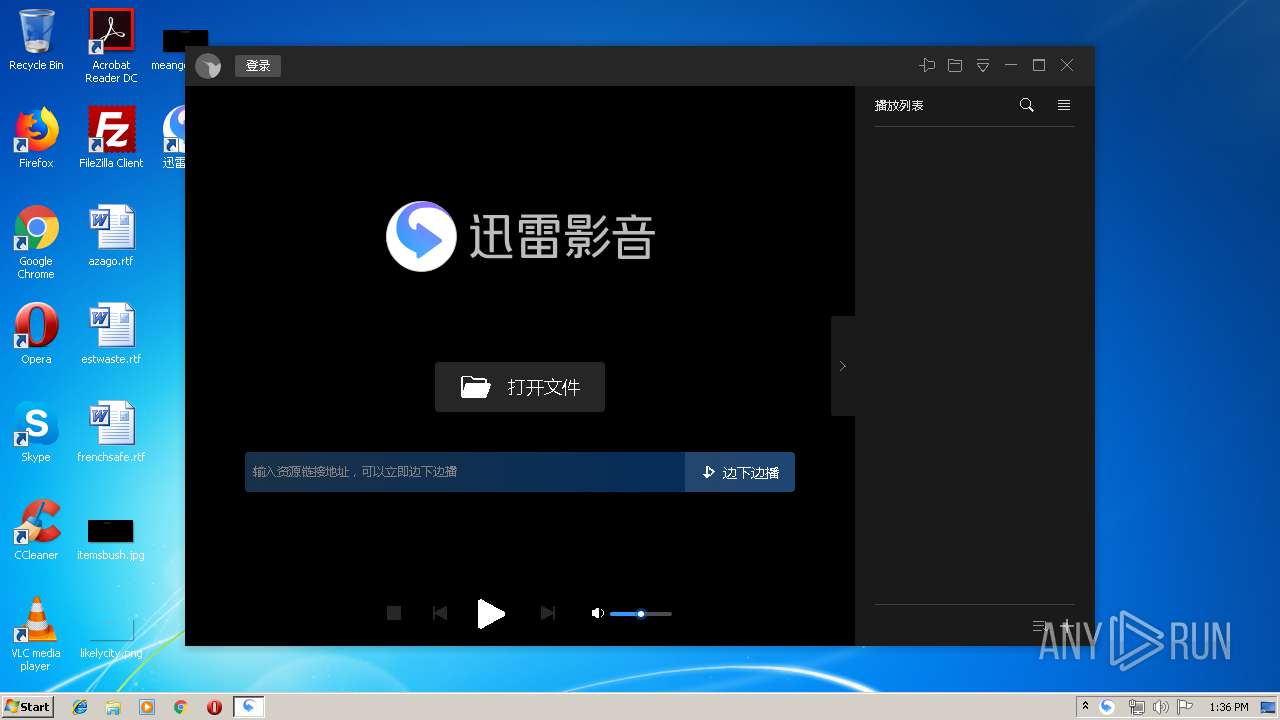Open the user avatar icon in title bar
The width and height of the screenshot is (1280, 720).
click(208, 66)
